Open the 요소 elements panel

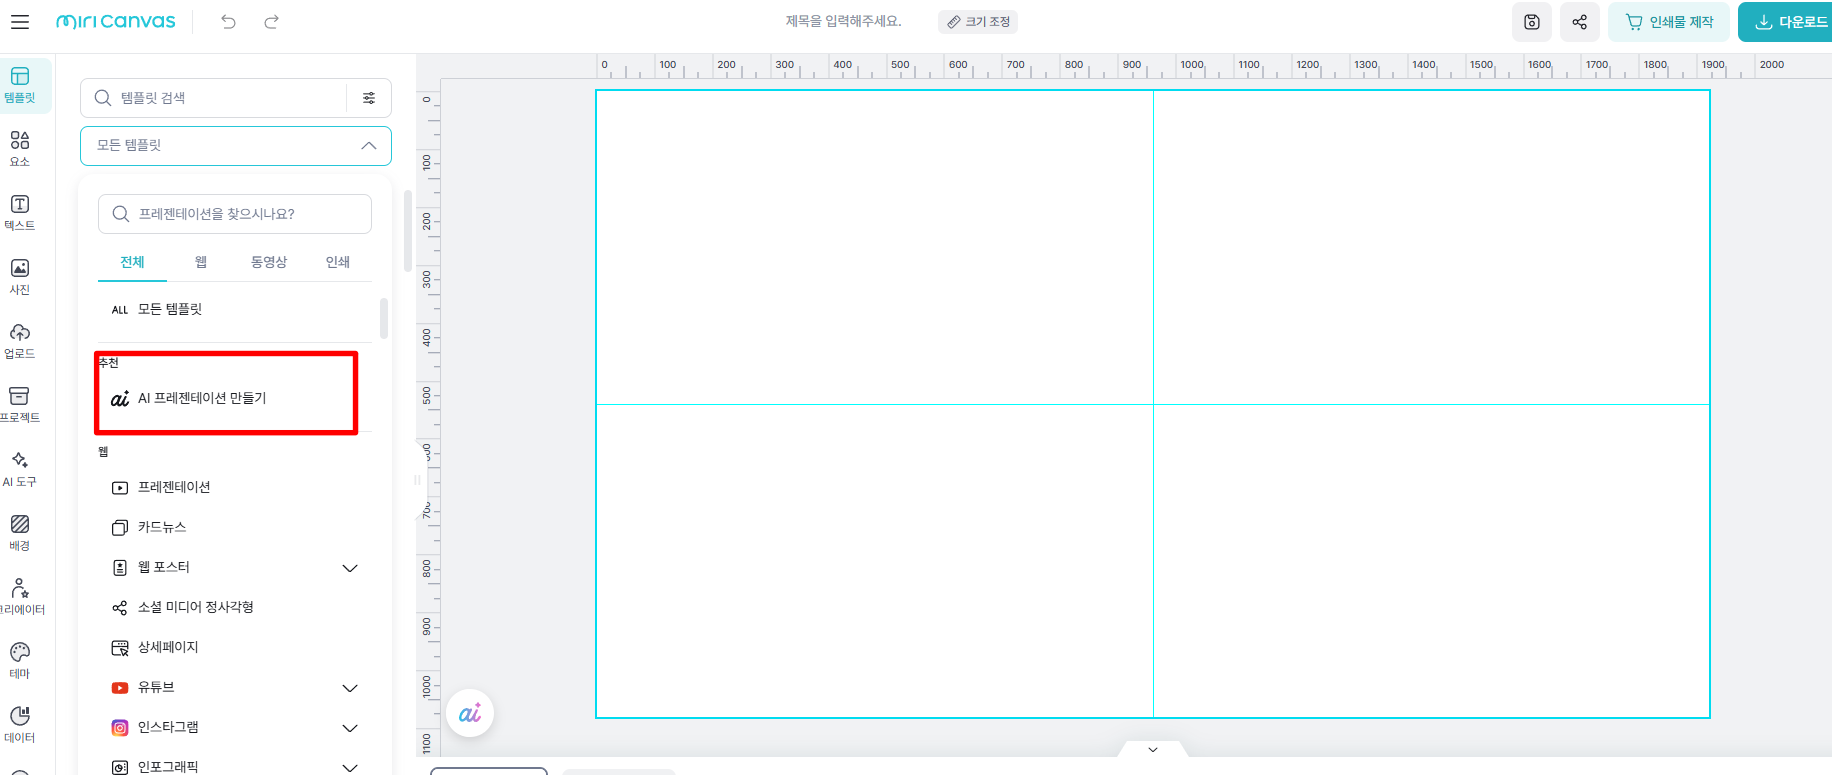click(x=20, y=149)
